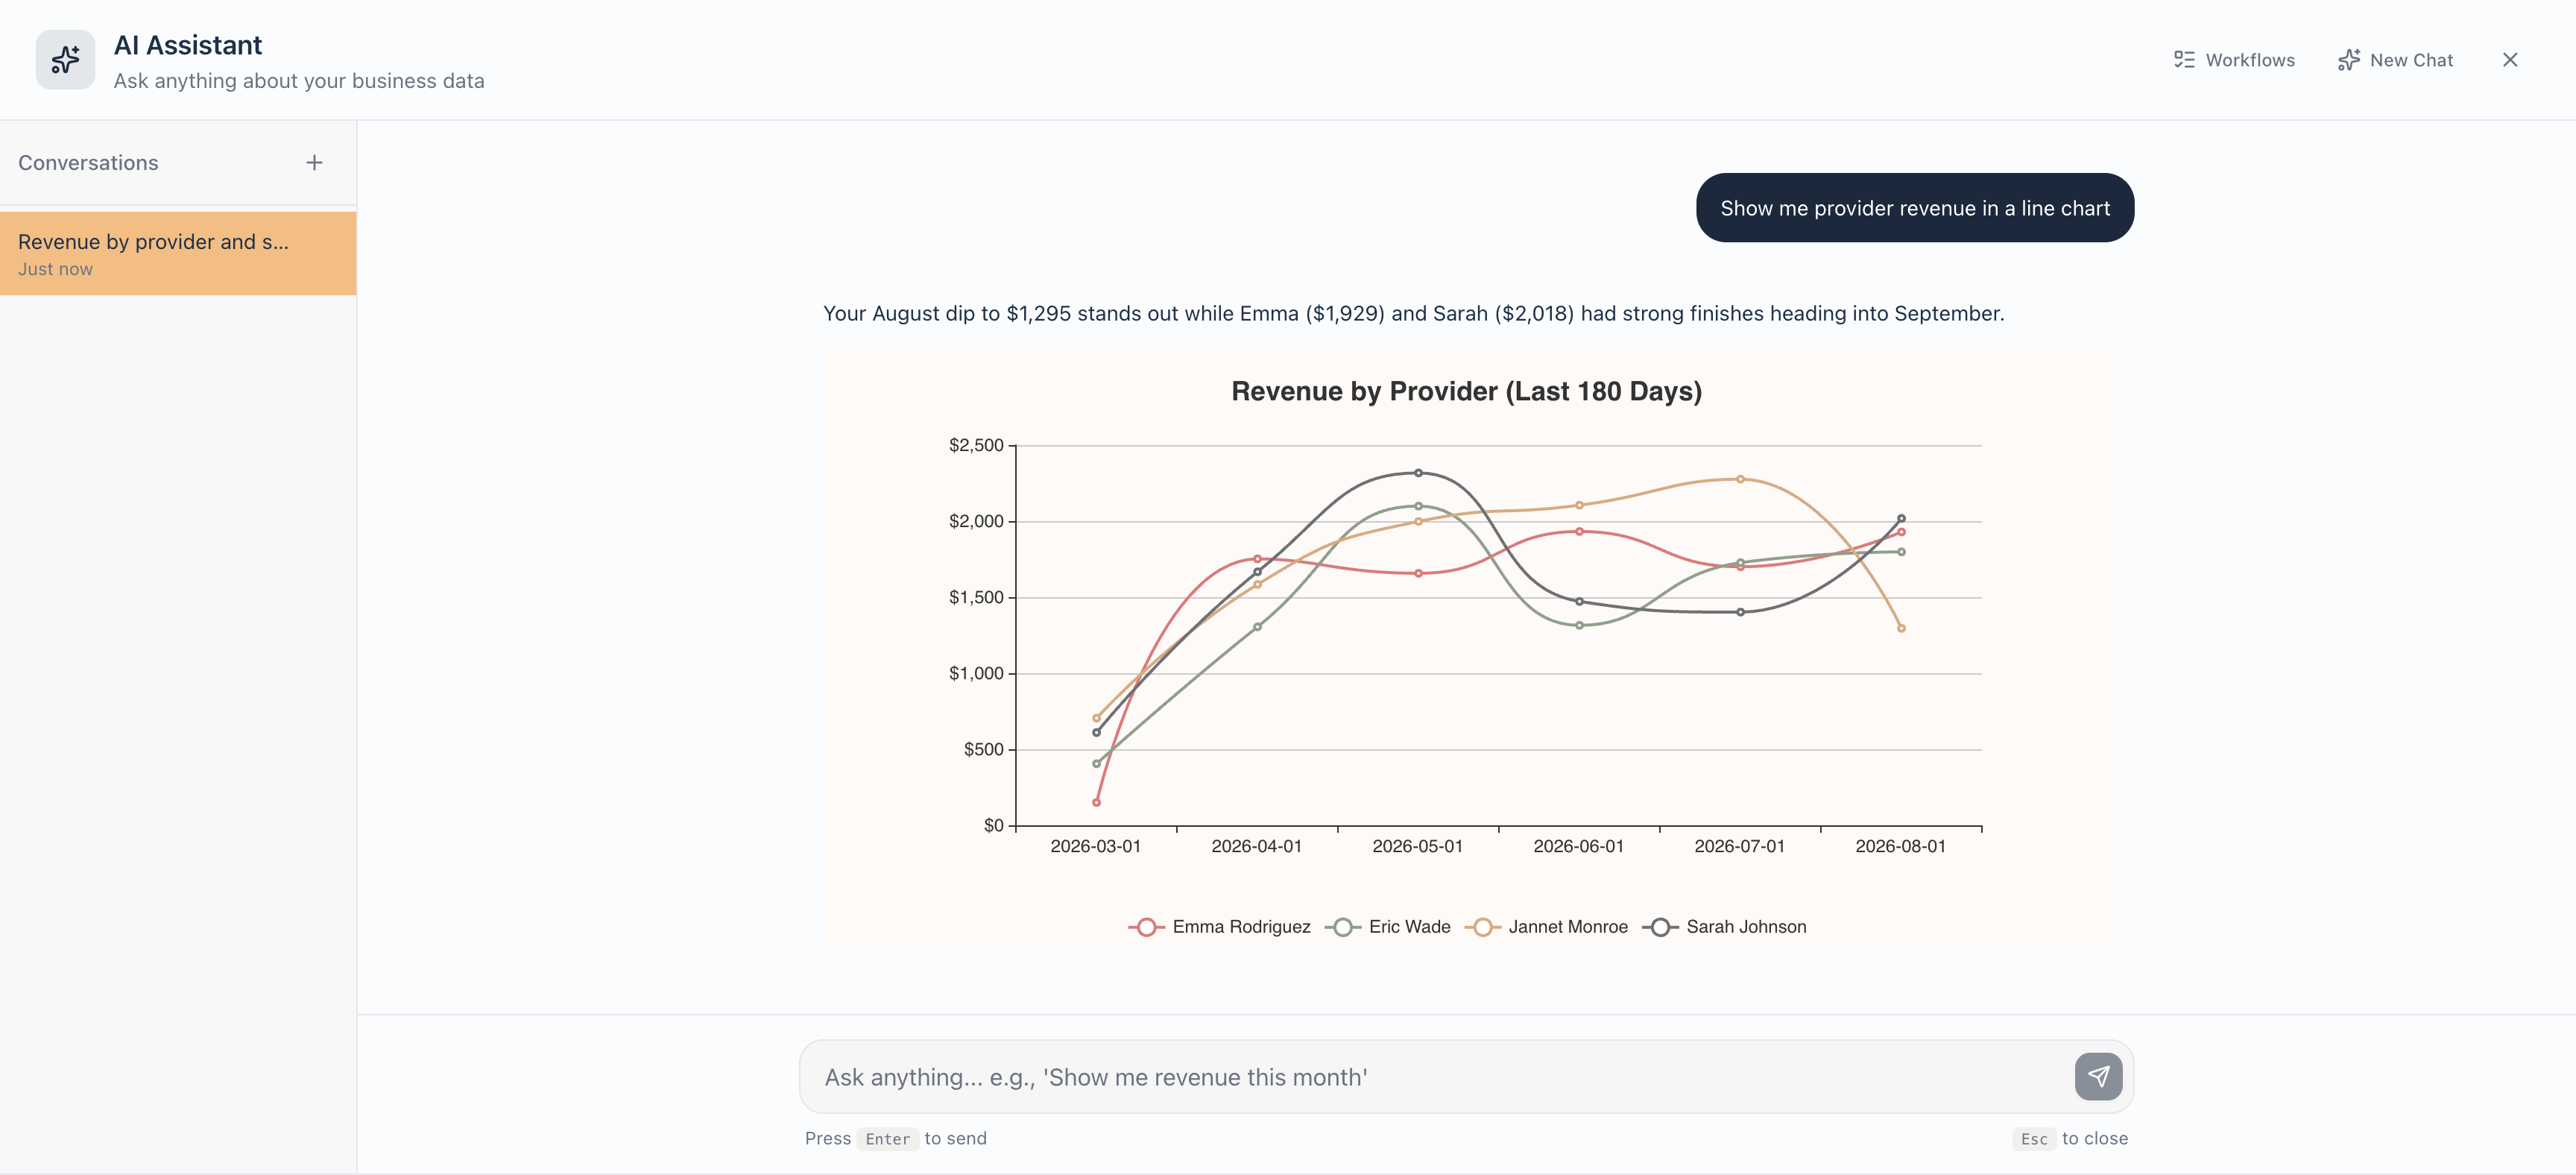This screenshot has height=1175, width=2576.
Task: Click Emma Rodriguez's point at 2026-06-01
Action: point(1579,532)
